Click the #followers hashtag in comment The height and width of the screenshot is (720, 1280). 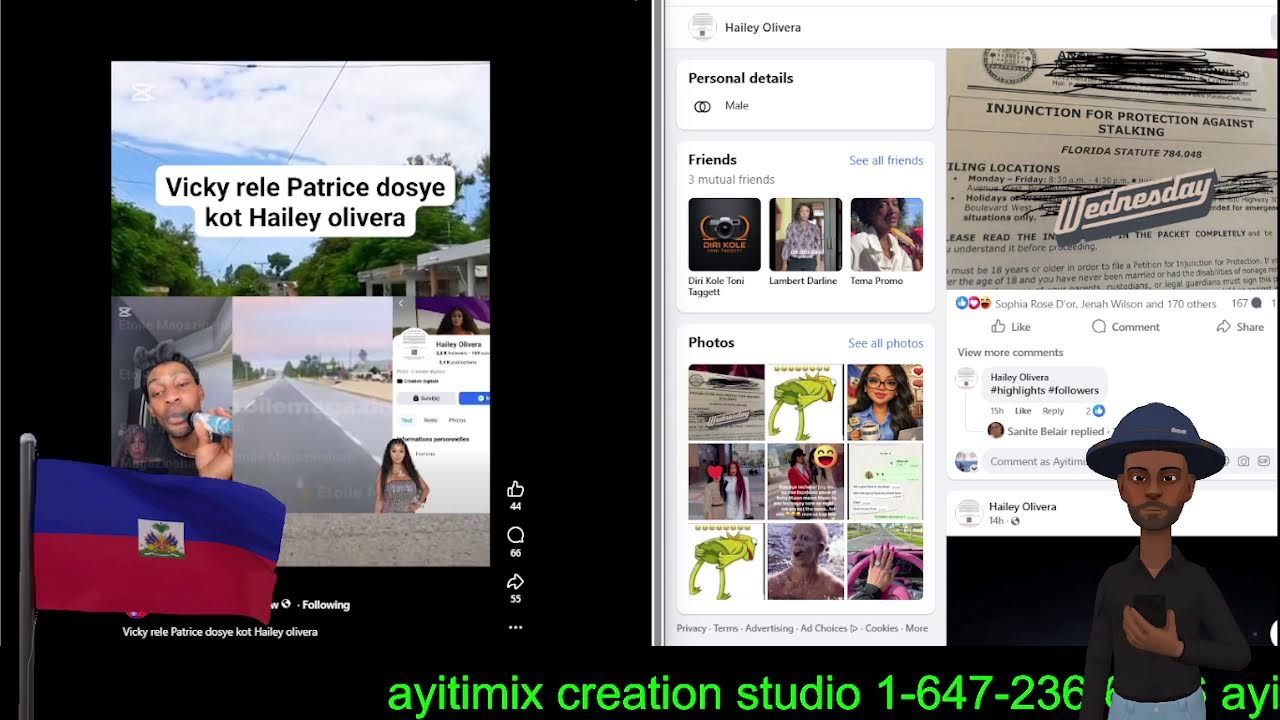pos(1072,390)
